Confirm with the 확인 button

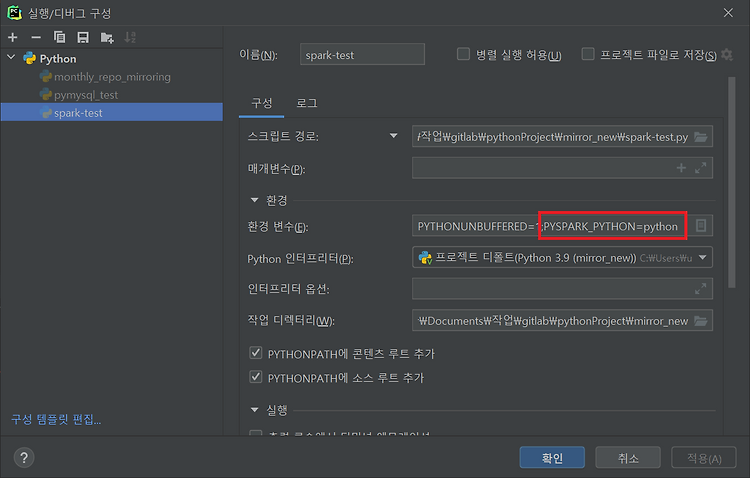point(552,458)
